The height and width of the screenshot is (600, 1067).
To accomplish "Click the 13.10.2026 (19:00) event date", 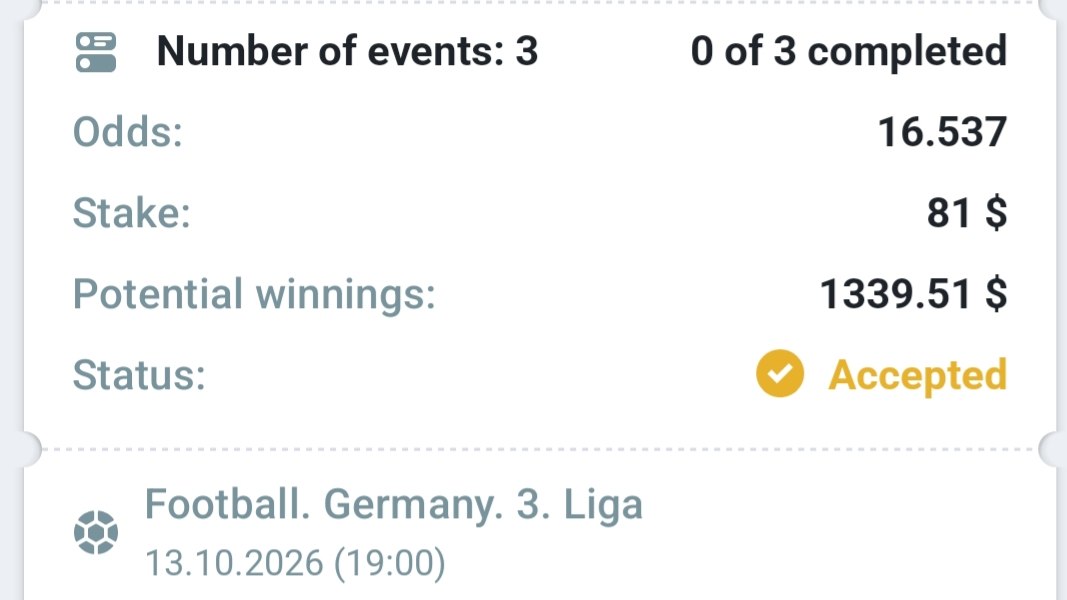I will click(x=295, y=563).
